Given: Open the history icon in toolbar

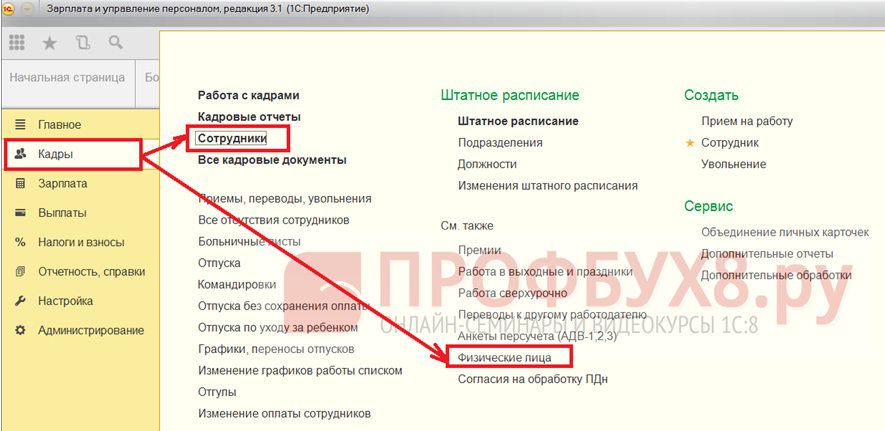Looking at the screenshot, I should pos(83,43).
